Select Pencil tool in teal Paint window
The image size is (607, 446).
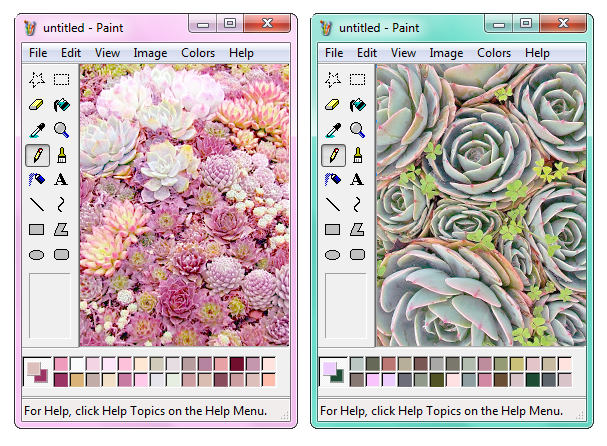[333, 156]
